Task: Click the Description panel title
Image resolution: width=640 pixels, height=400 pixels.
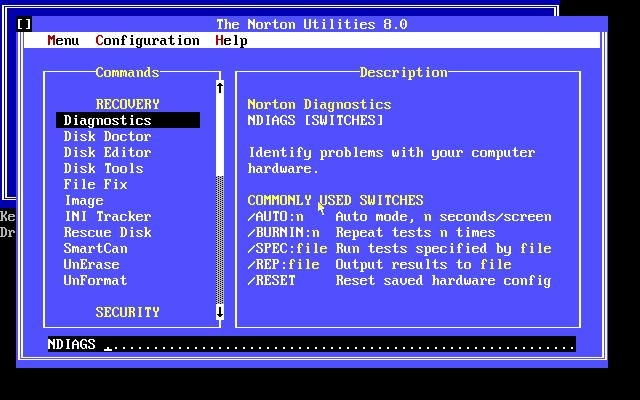Action: 404,72
